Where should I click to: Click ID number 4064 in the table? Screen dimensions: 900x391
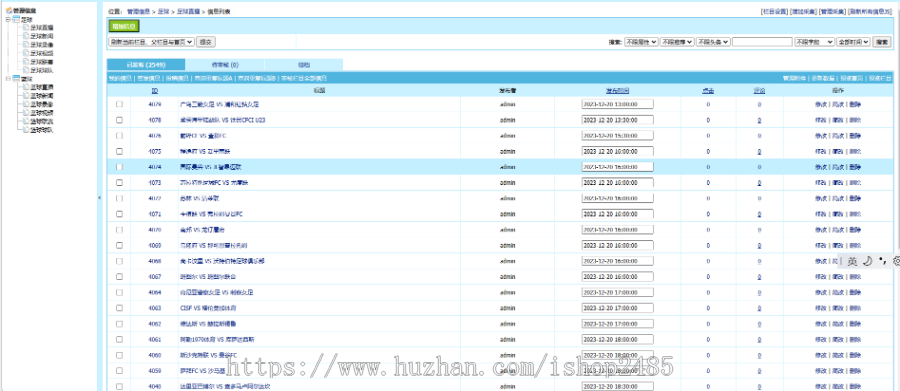click(155, 292)
